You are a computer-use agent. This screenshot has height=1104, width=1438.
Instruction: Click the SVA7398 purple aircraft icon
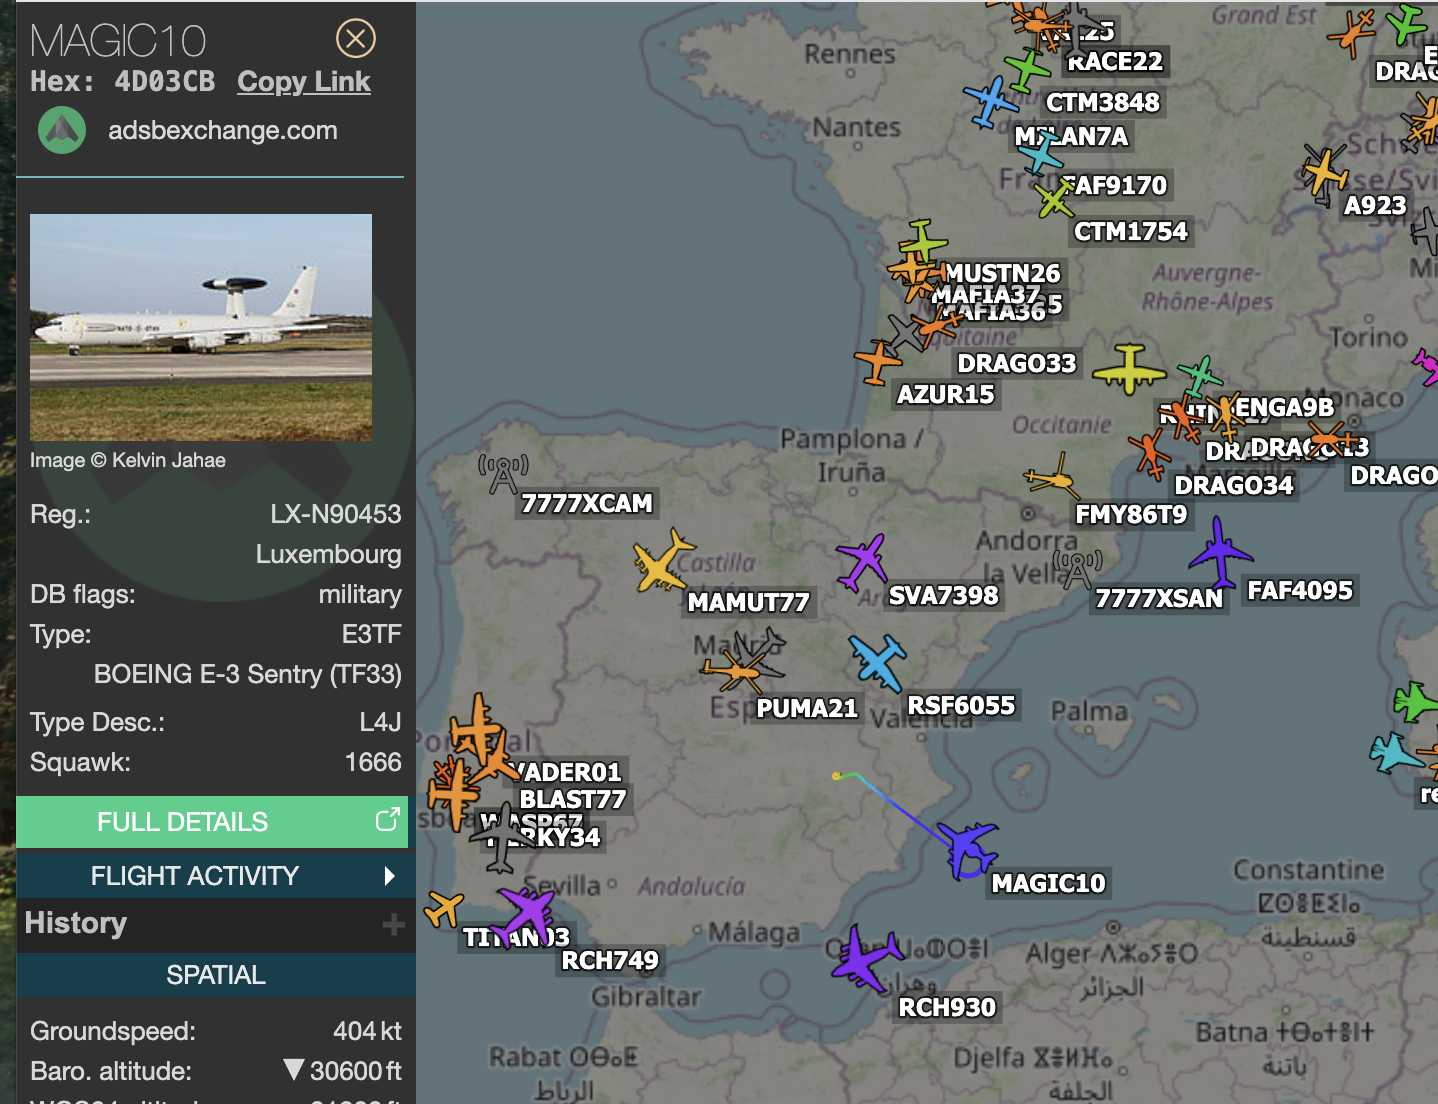pos(862,561)
